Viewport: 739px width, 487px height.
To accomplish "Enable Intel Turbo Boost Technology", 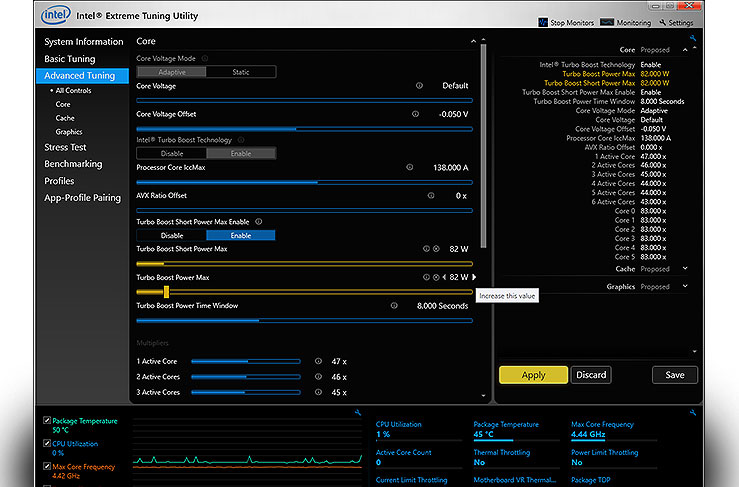I will tap(241, 153).
